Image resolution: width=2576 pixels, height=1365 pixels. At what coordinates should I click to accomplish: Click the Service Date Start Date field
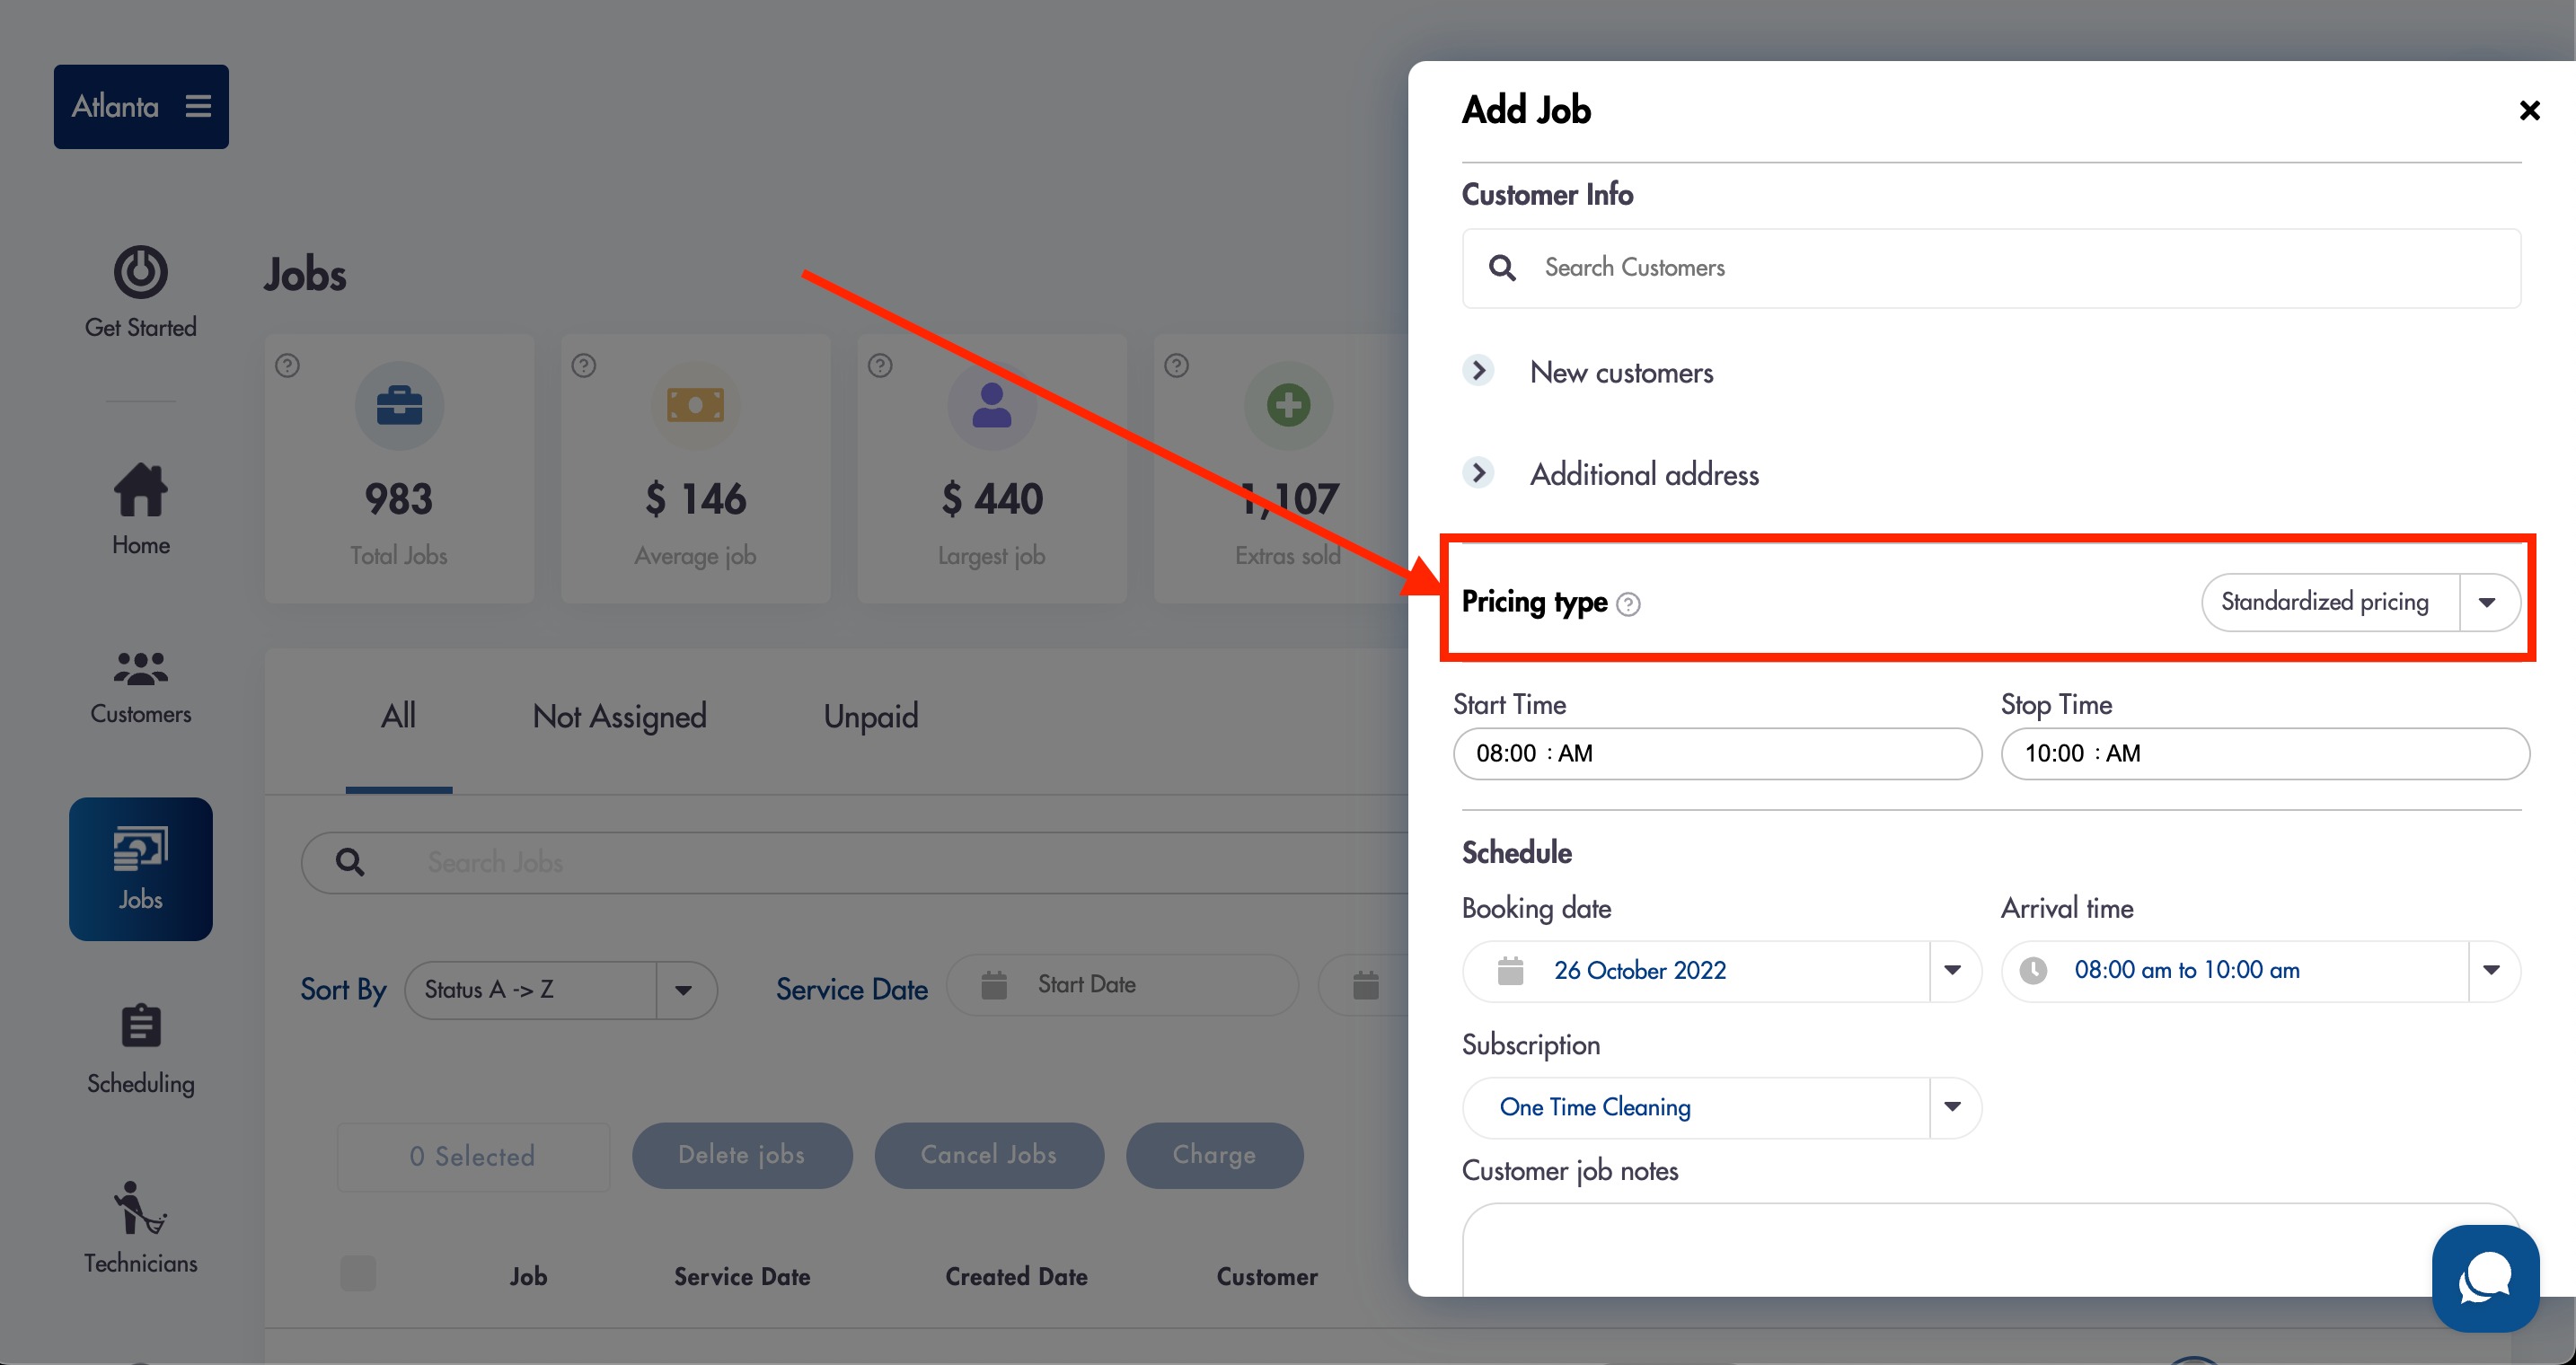[x=1122, y=985]
